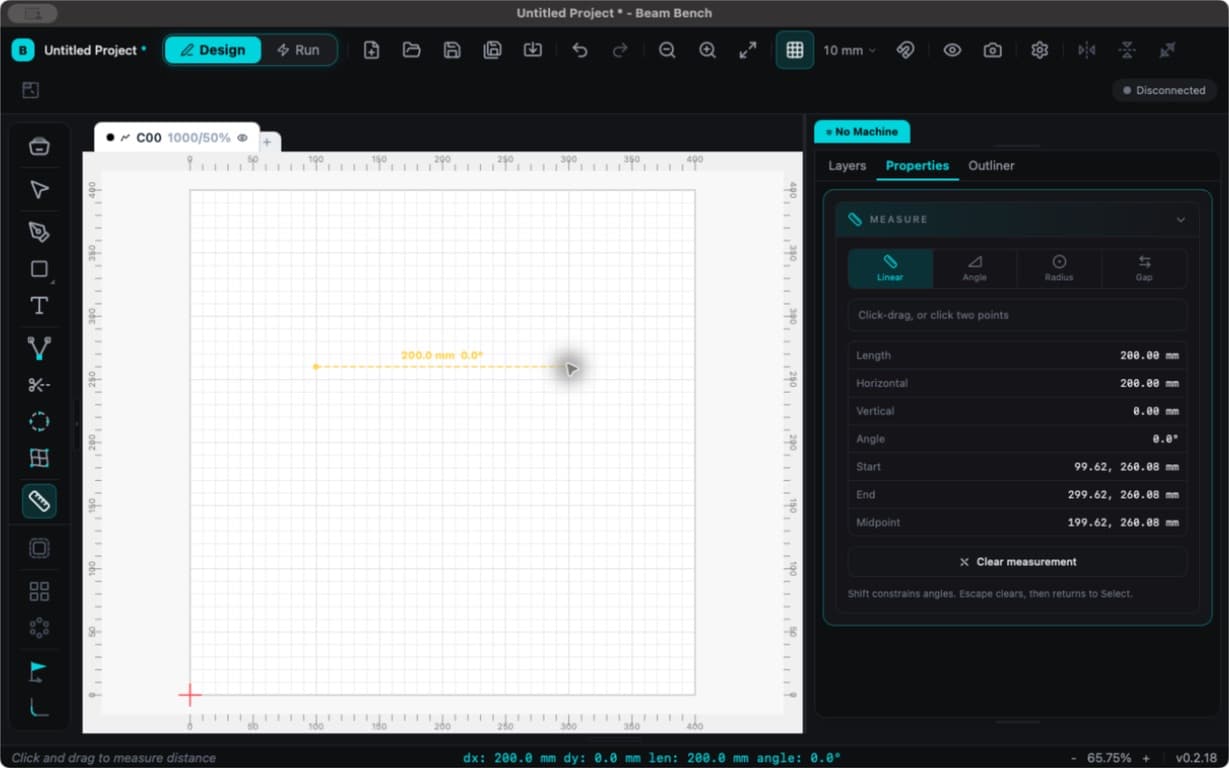Screen dimensions: 1229x768
Task: Click the End 299.62, 260.08 value
Action: pos(1125,495)
